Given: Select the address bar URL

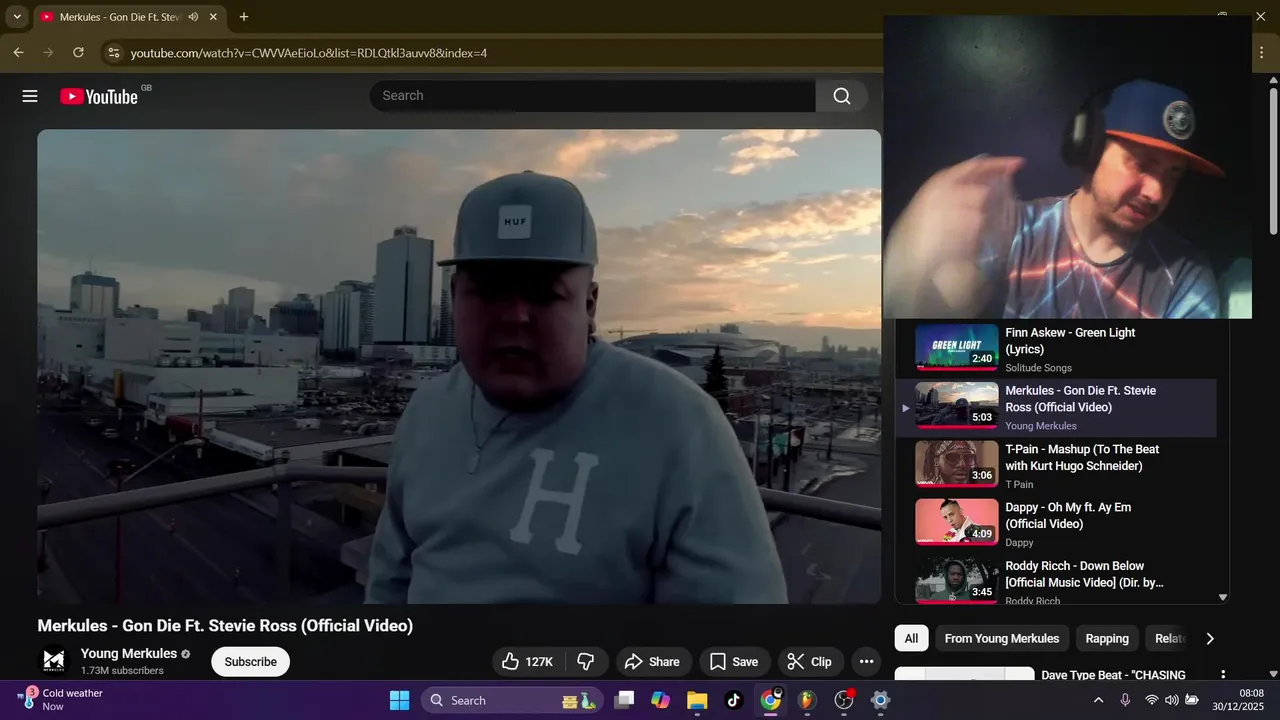Looking at the screenshot, I should coord(309,53).
